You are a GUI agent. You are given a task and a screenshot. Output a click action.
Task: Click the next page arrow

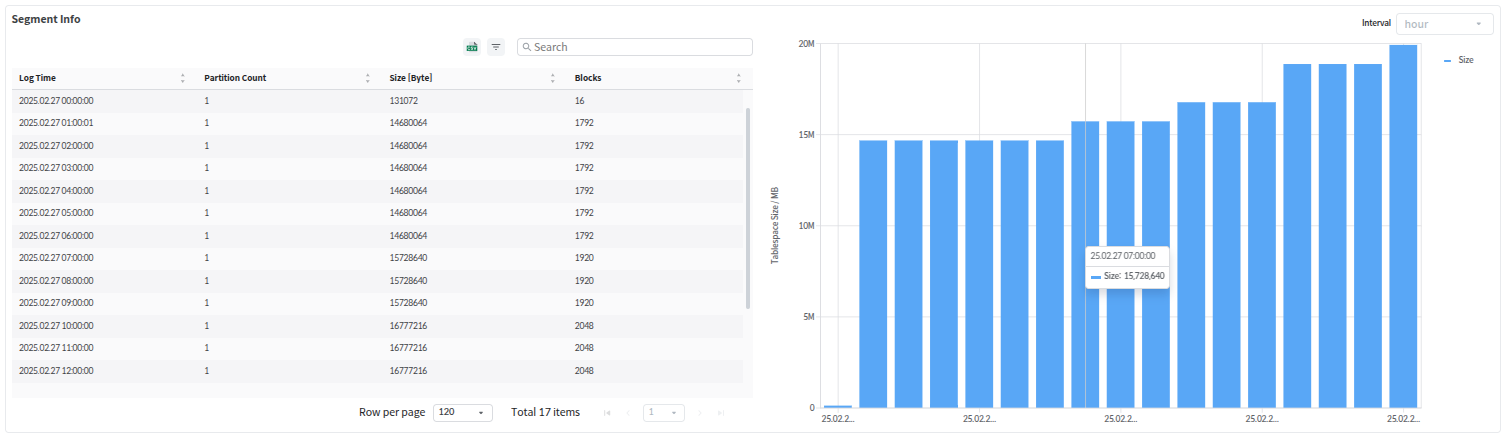(x=700, y=412)
